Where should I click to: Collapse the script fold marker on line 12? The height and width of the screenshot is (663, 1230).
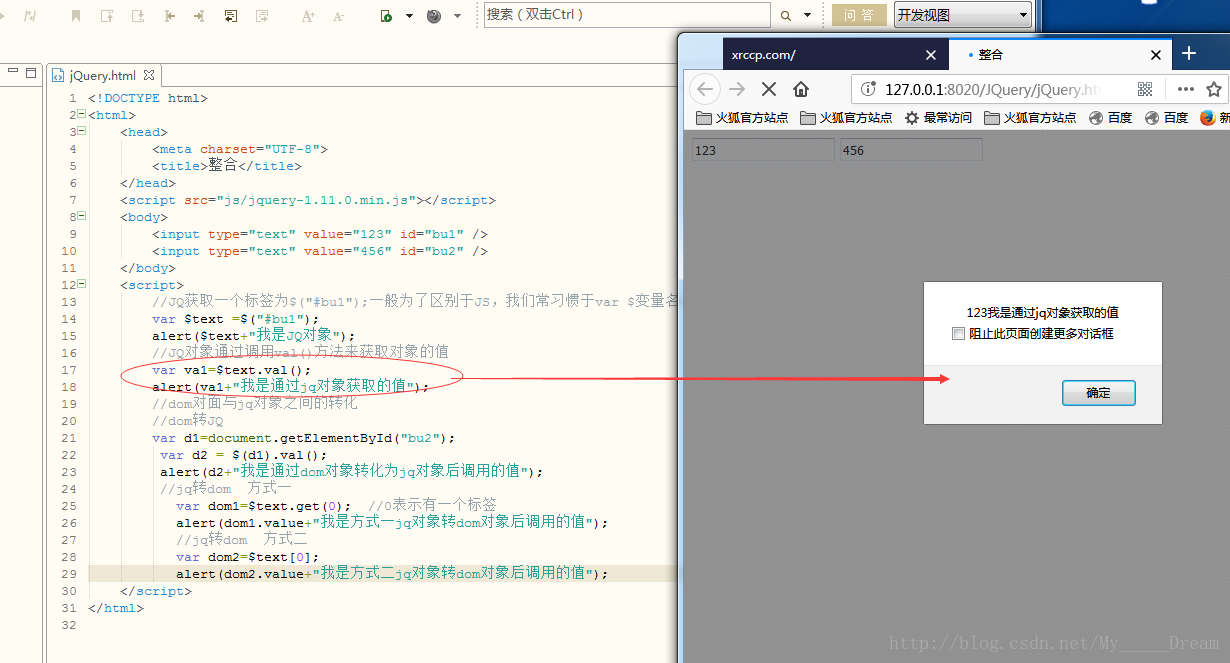pos(81,285)
